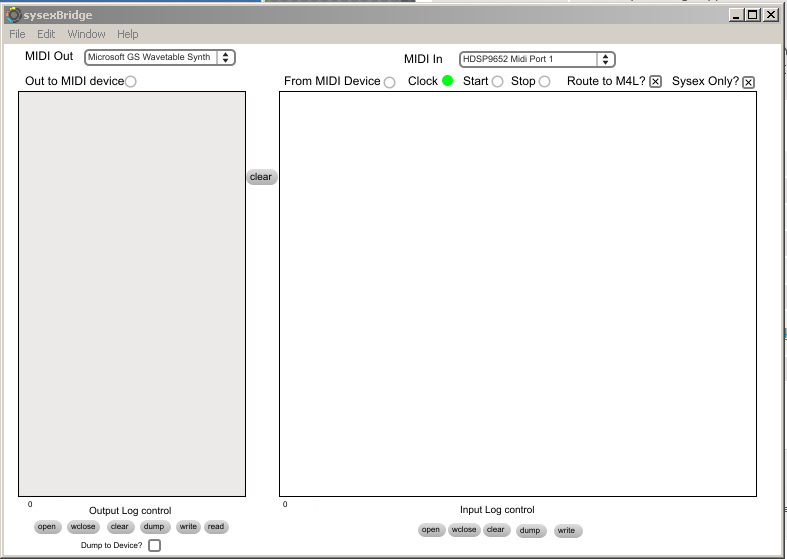Open the MIDI Out device dropdown
Image resolution: width=787 pixels, height=559 pixels.
(159, 58)
